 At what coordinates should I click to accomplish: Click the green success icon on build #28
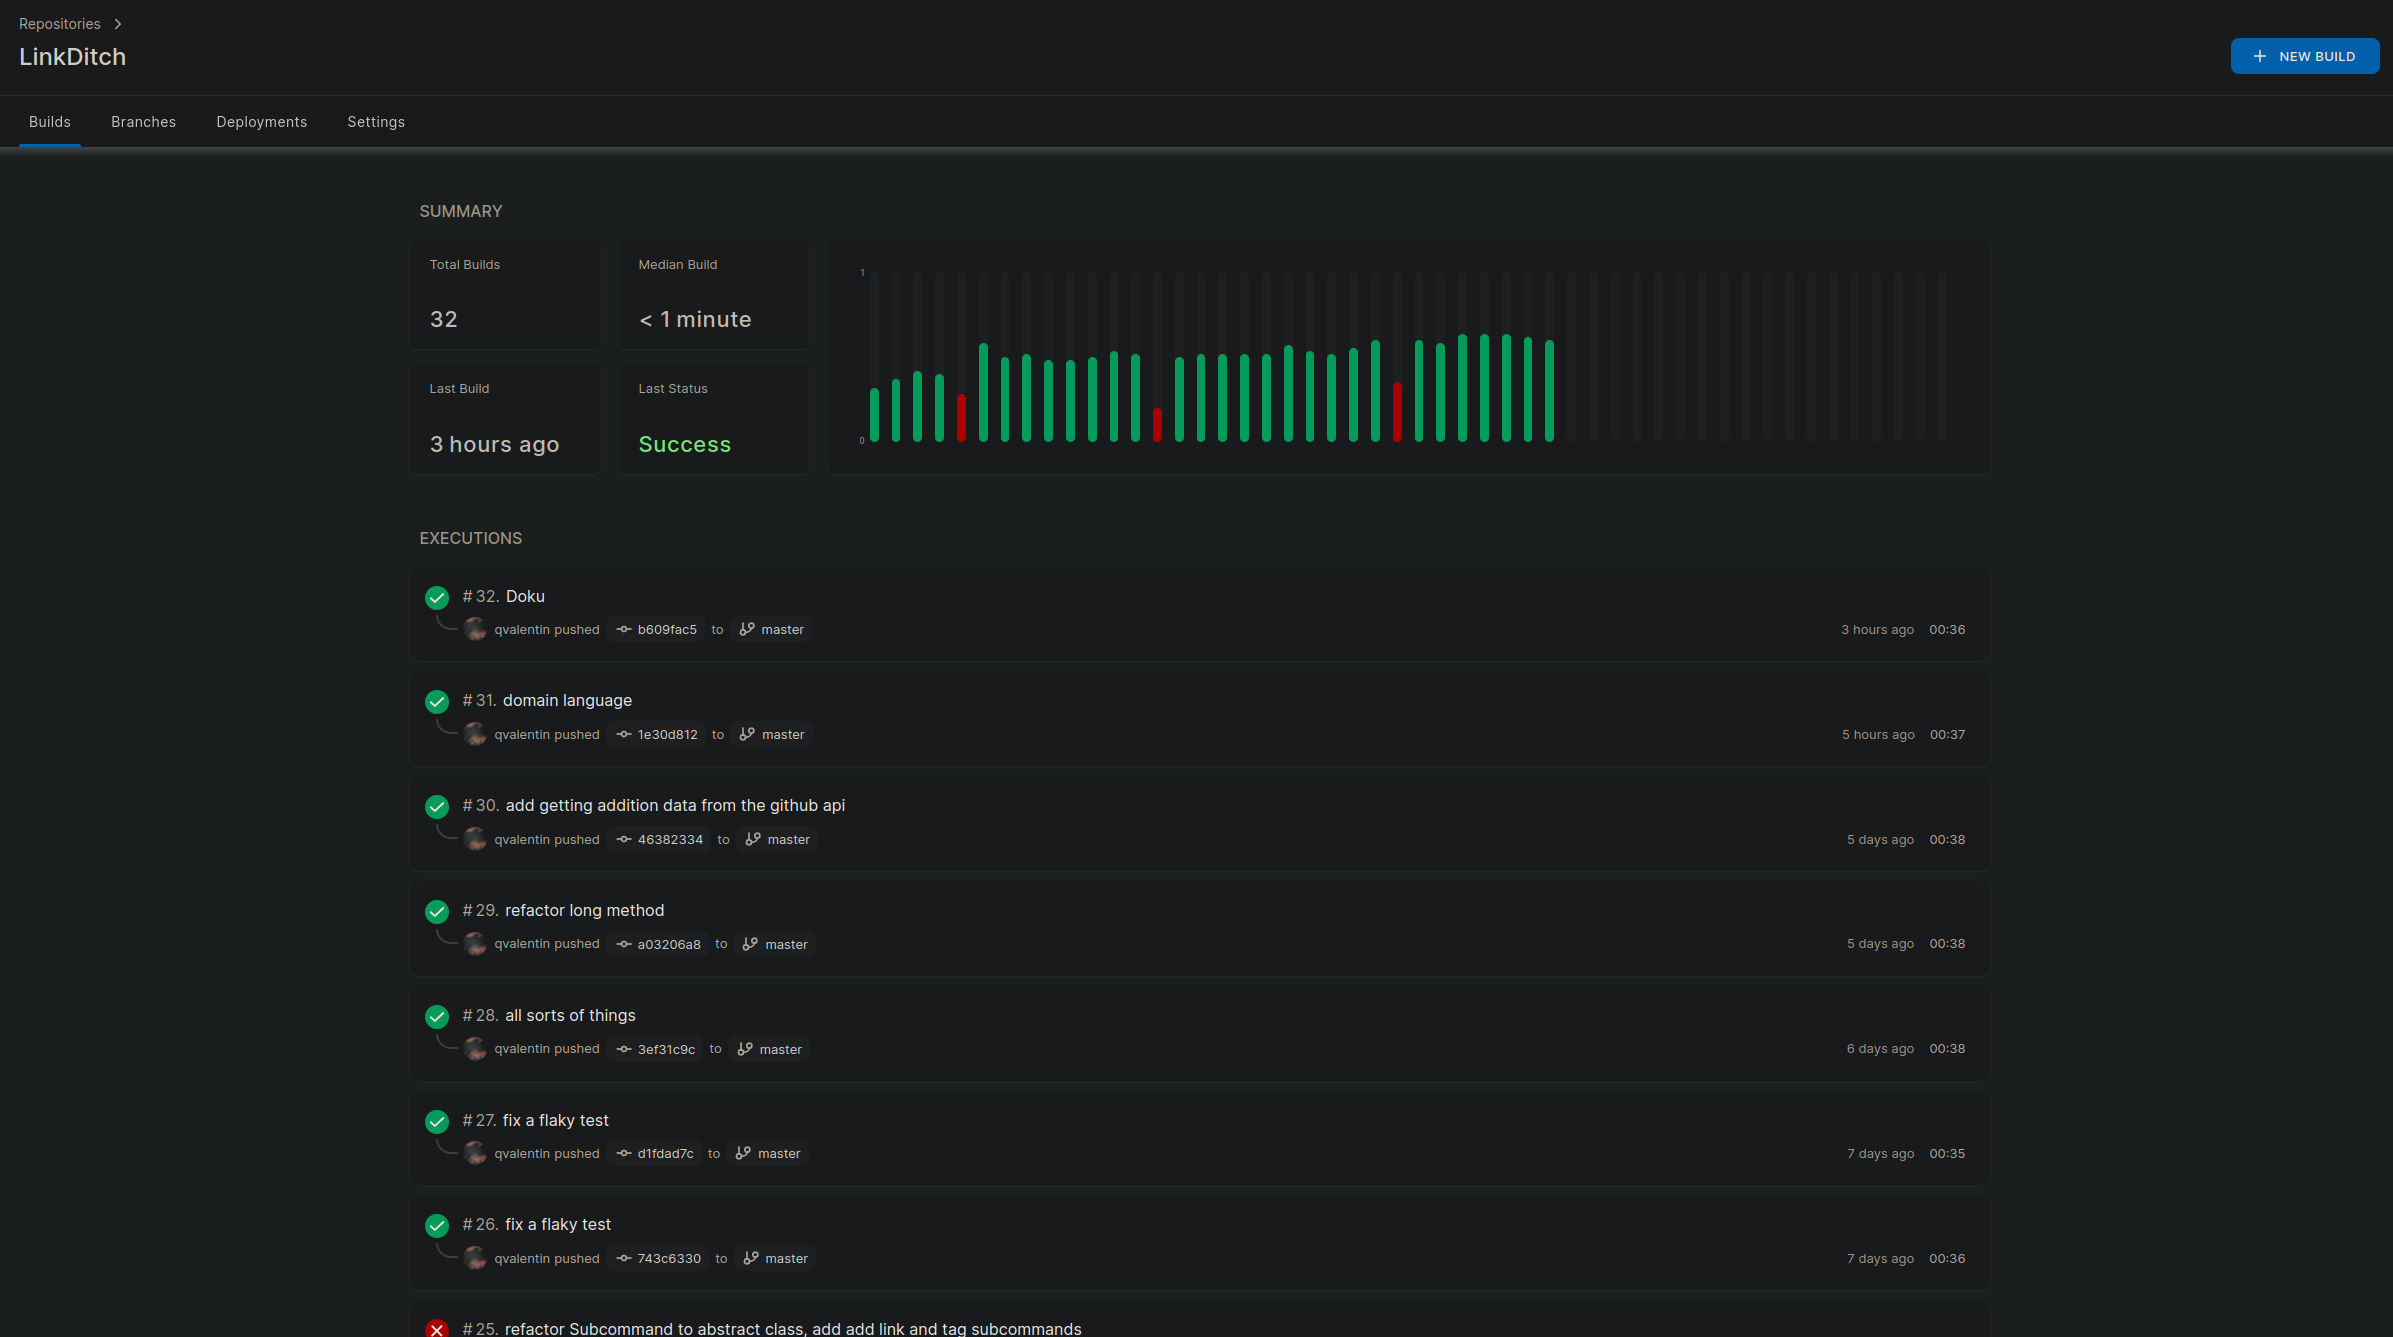tap(437, 1015)
